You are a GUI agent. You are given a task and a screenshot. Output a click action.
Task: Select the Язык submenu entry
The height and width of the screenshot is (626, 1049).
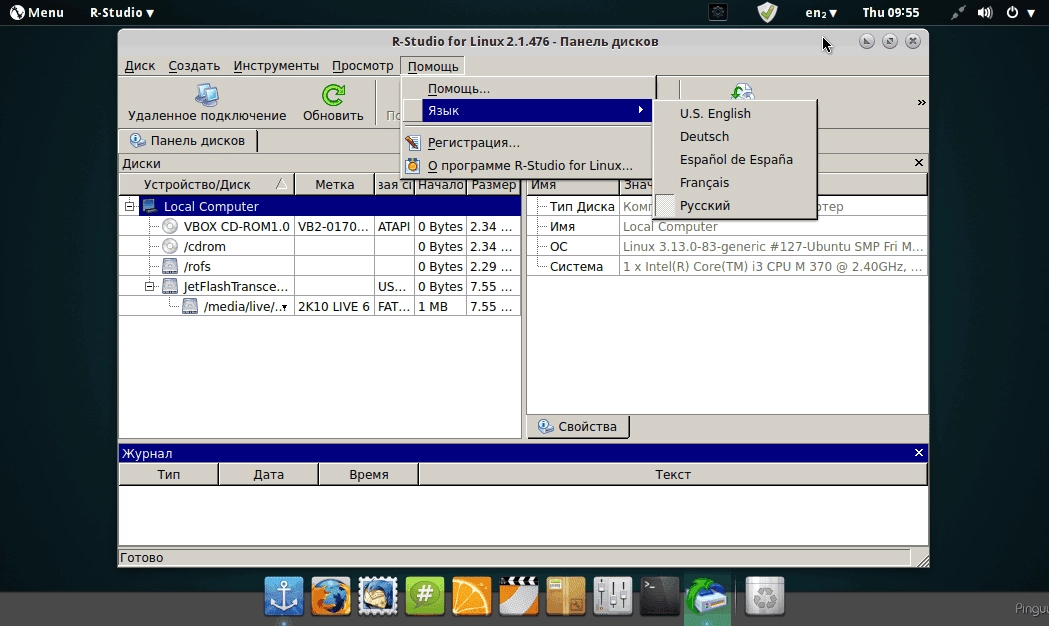(529, 110)
